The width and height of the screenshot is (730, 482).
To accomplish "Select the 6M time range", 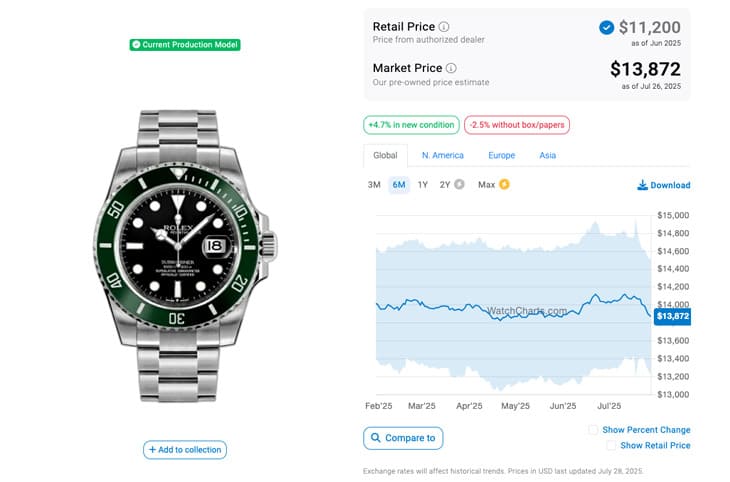I will (x=399, y=185).
